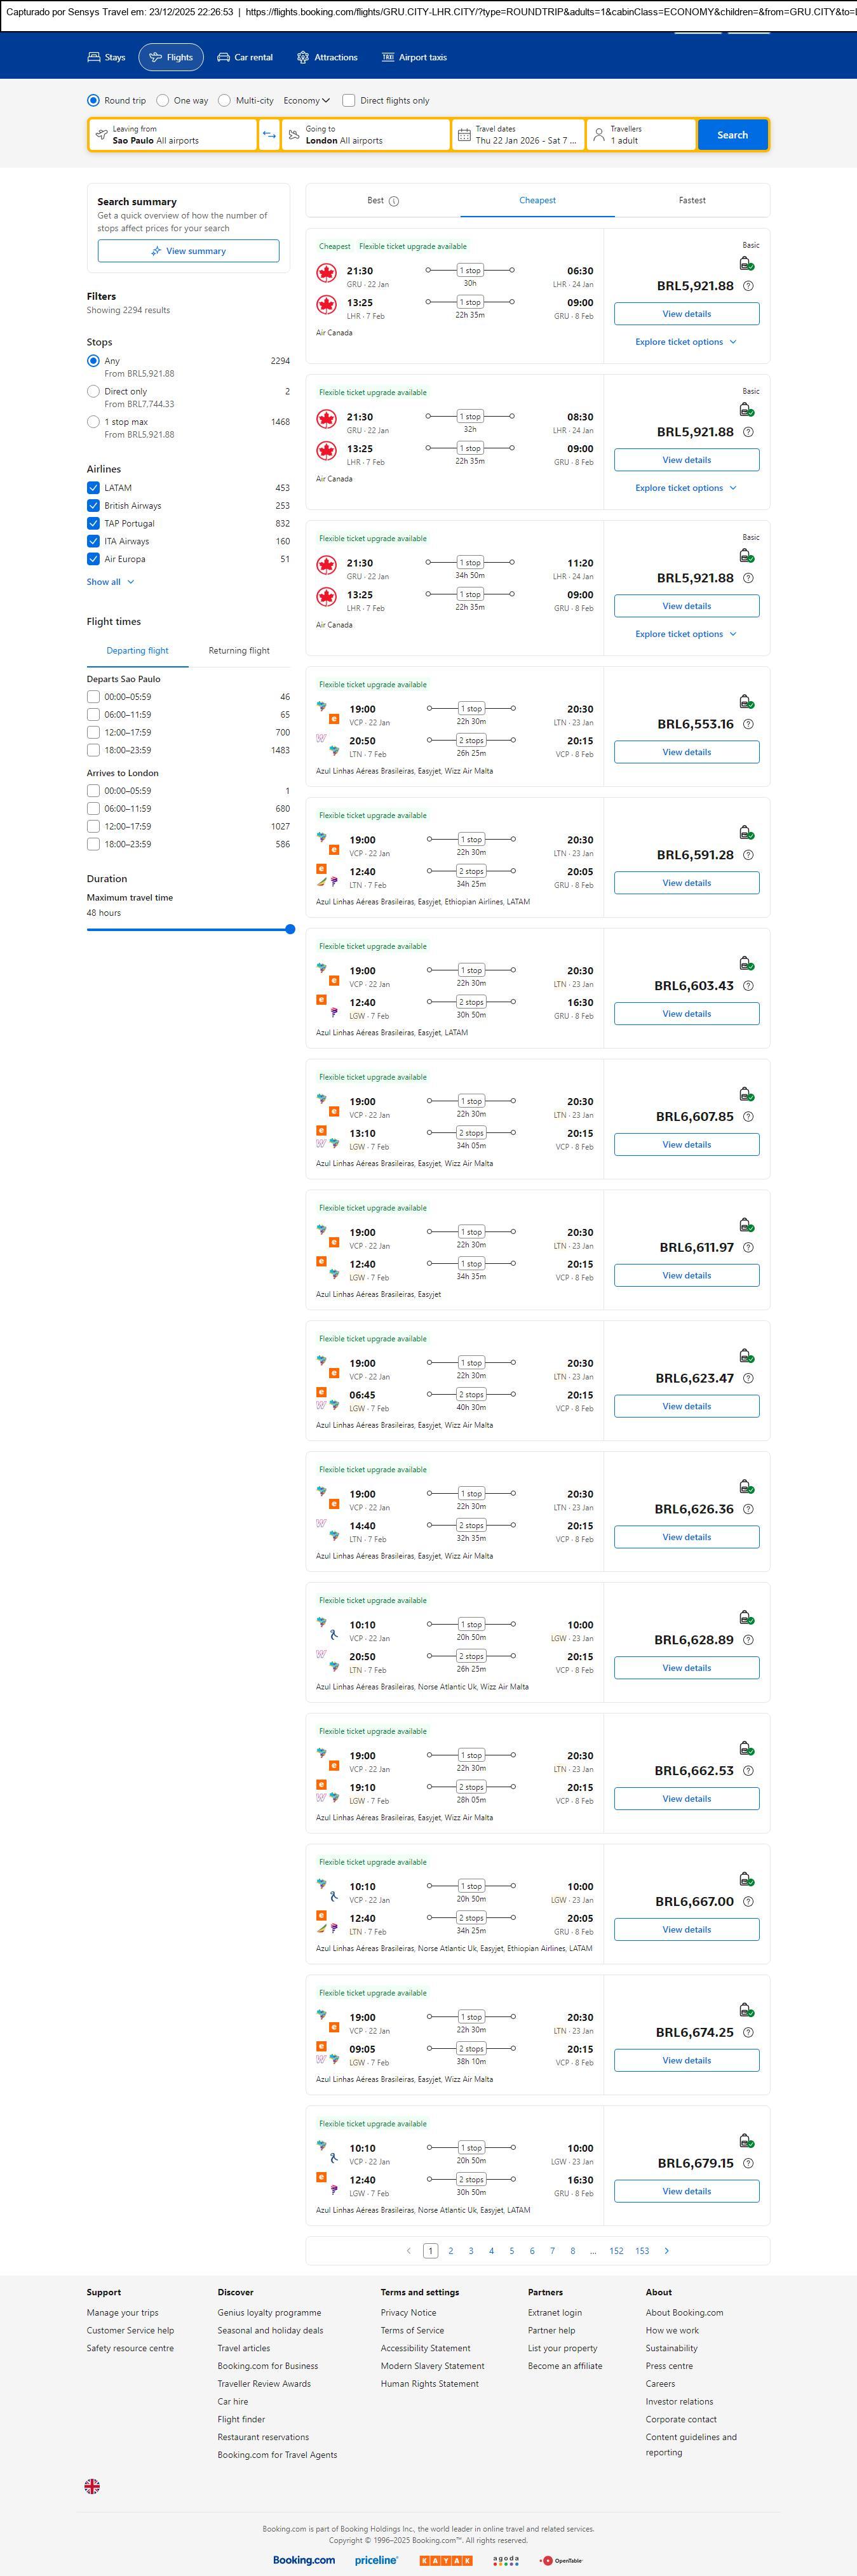Image resolution: width=857 pixels, height=2576 pixels.
Task: Select the One way radio button
Action: pyautogui.click(x=163, y=101)
